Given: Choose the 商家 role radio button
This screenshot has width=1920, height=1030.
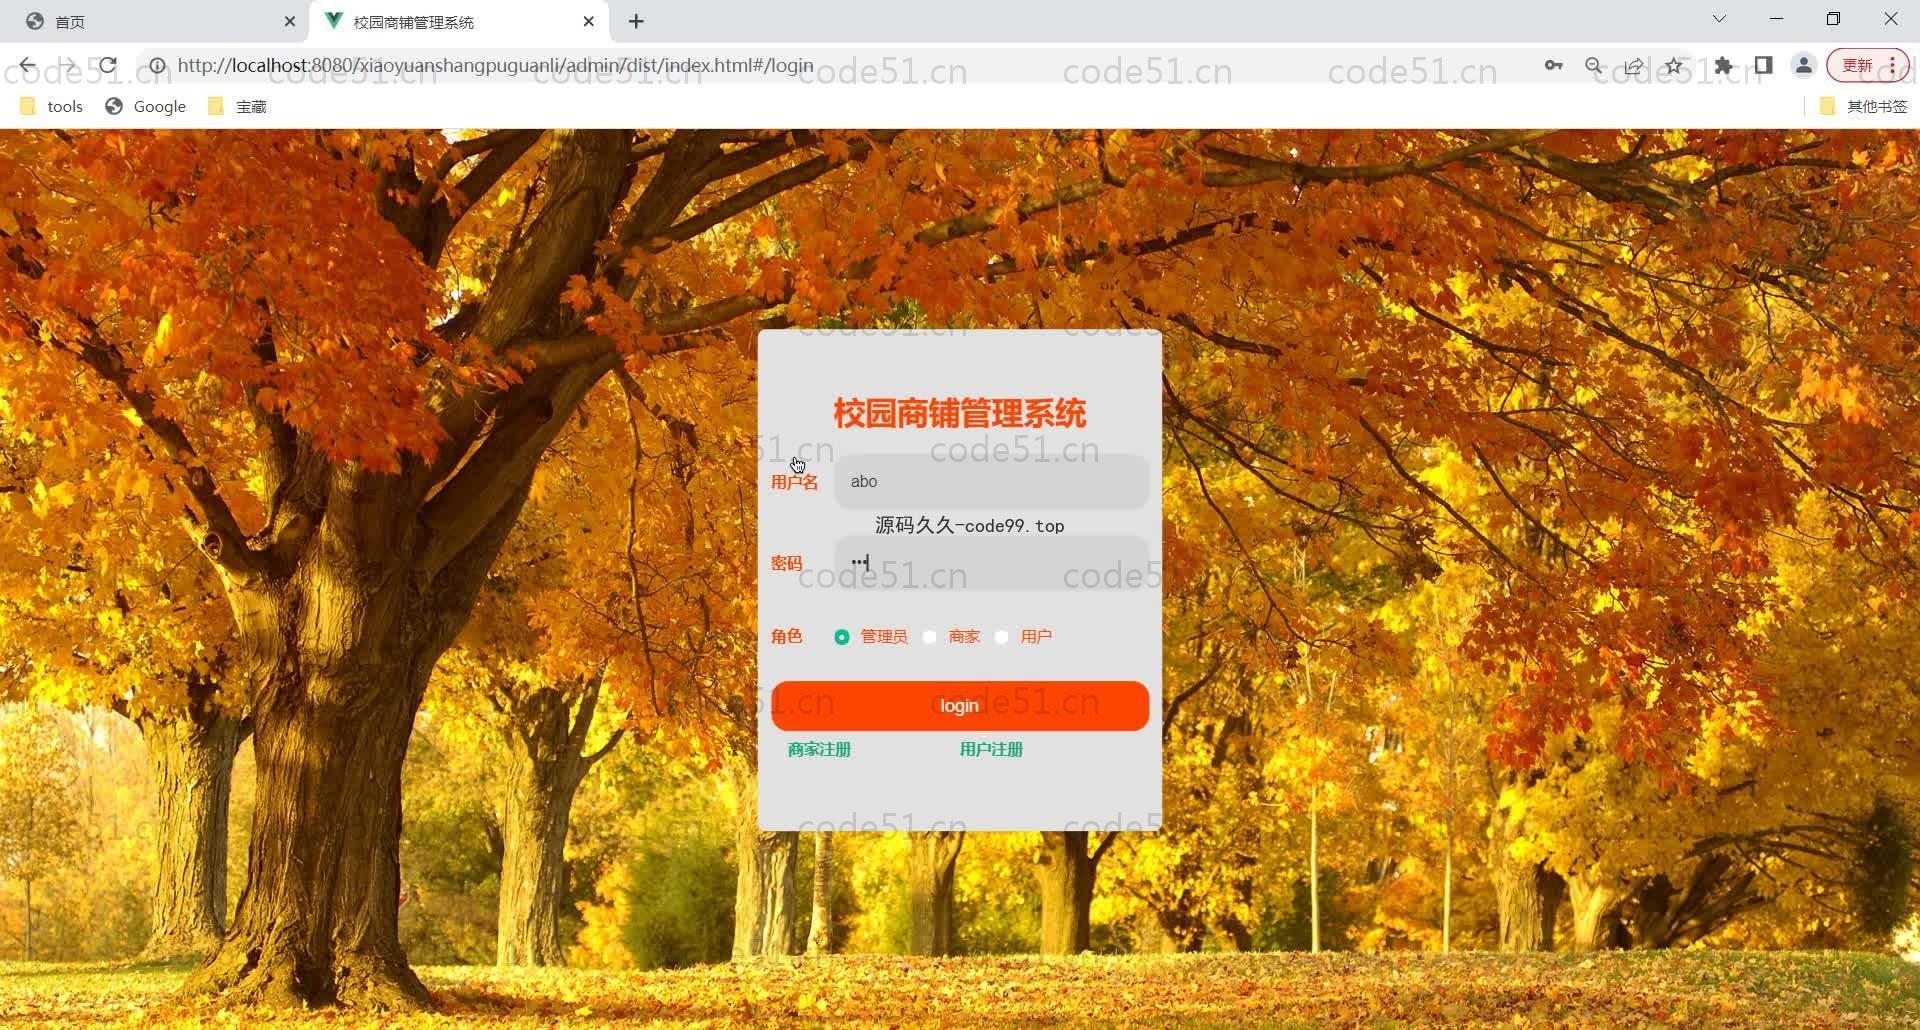Looking at the screenshot, I should point(930,637).
